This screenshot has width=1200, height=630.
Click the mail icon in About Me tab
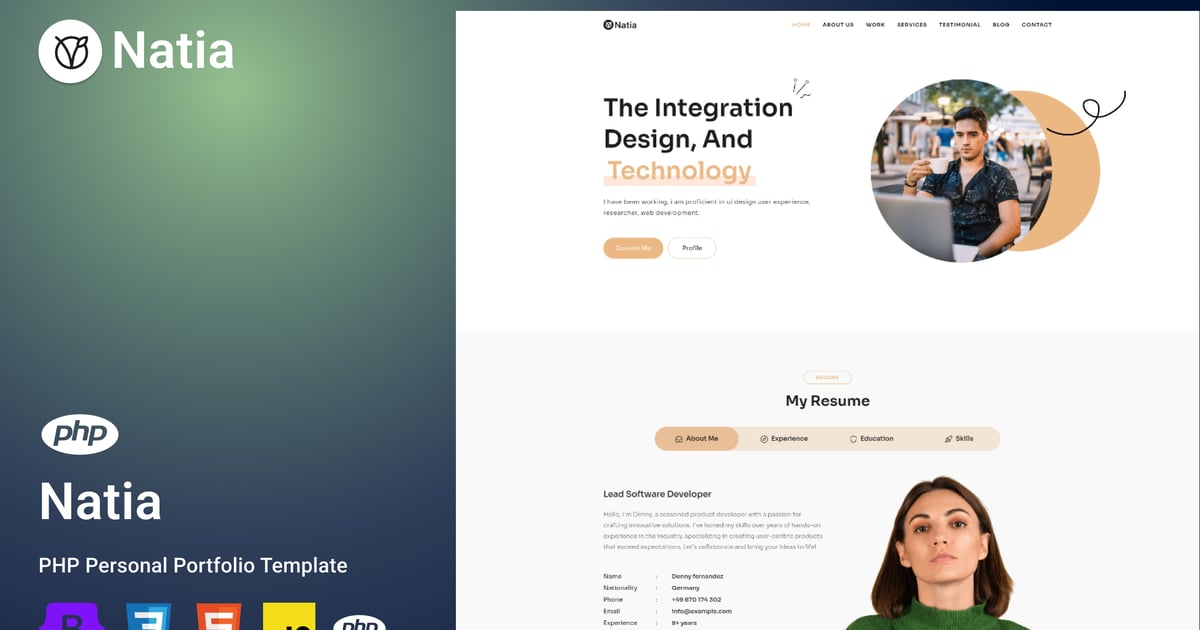tap(679, 439)
